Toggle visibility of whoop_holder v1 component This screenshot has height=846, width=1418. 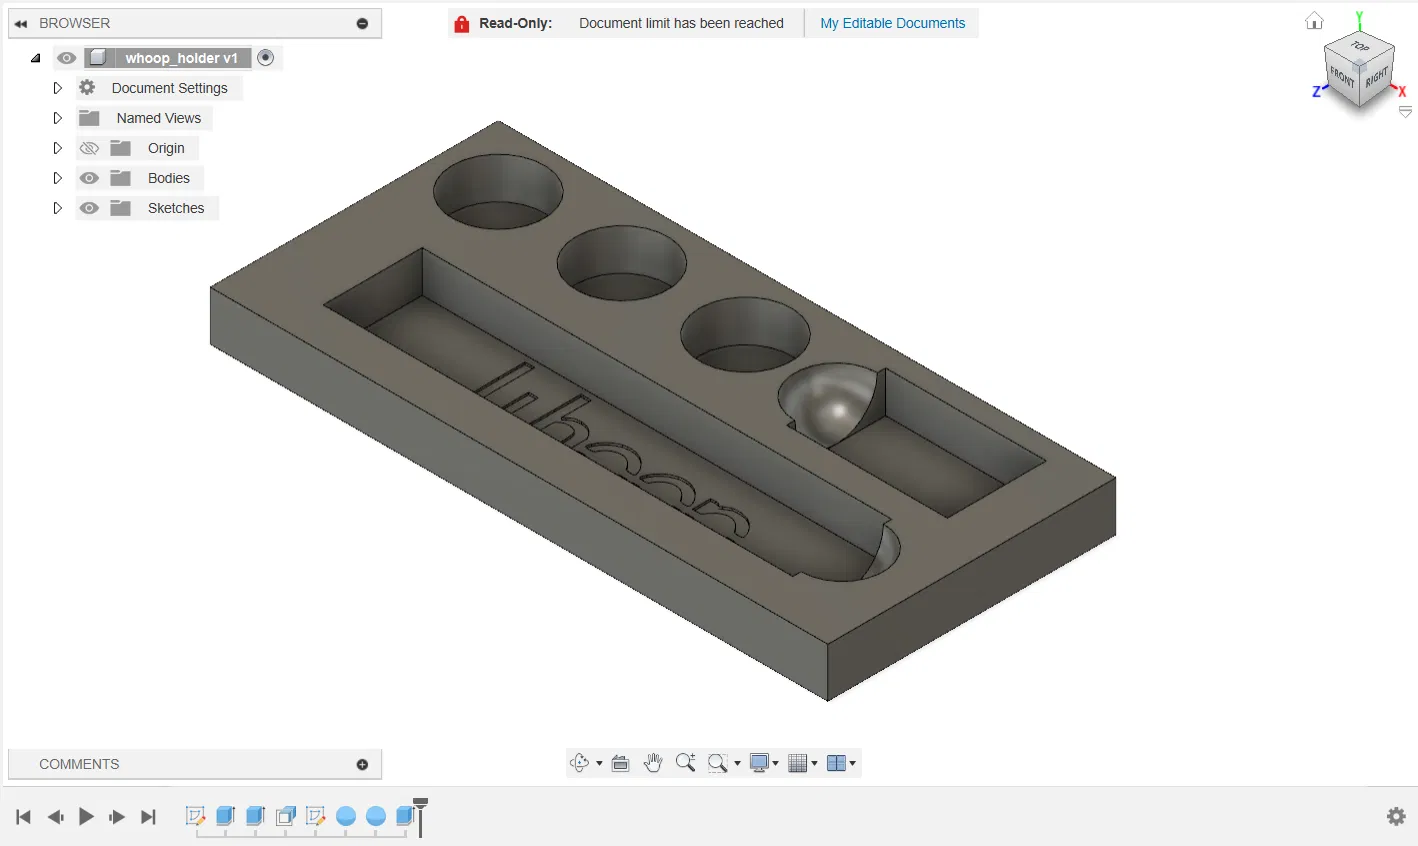[67, 58]
